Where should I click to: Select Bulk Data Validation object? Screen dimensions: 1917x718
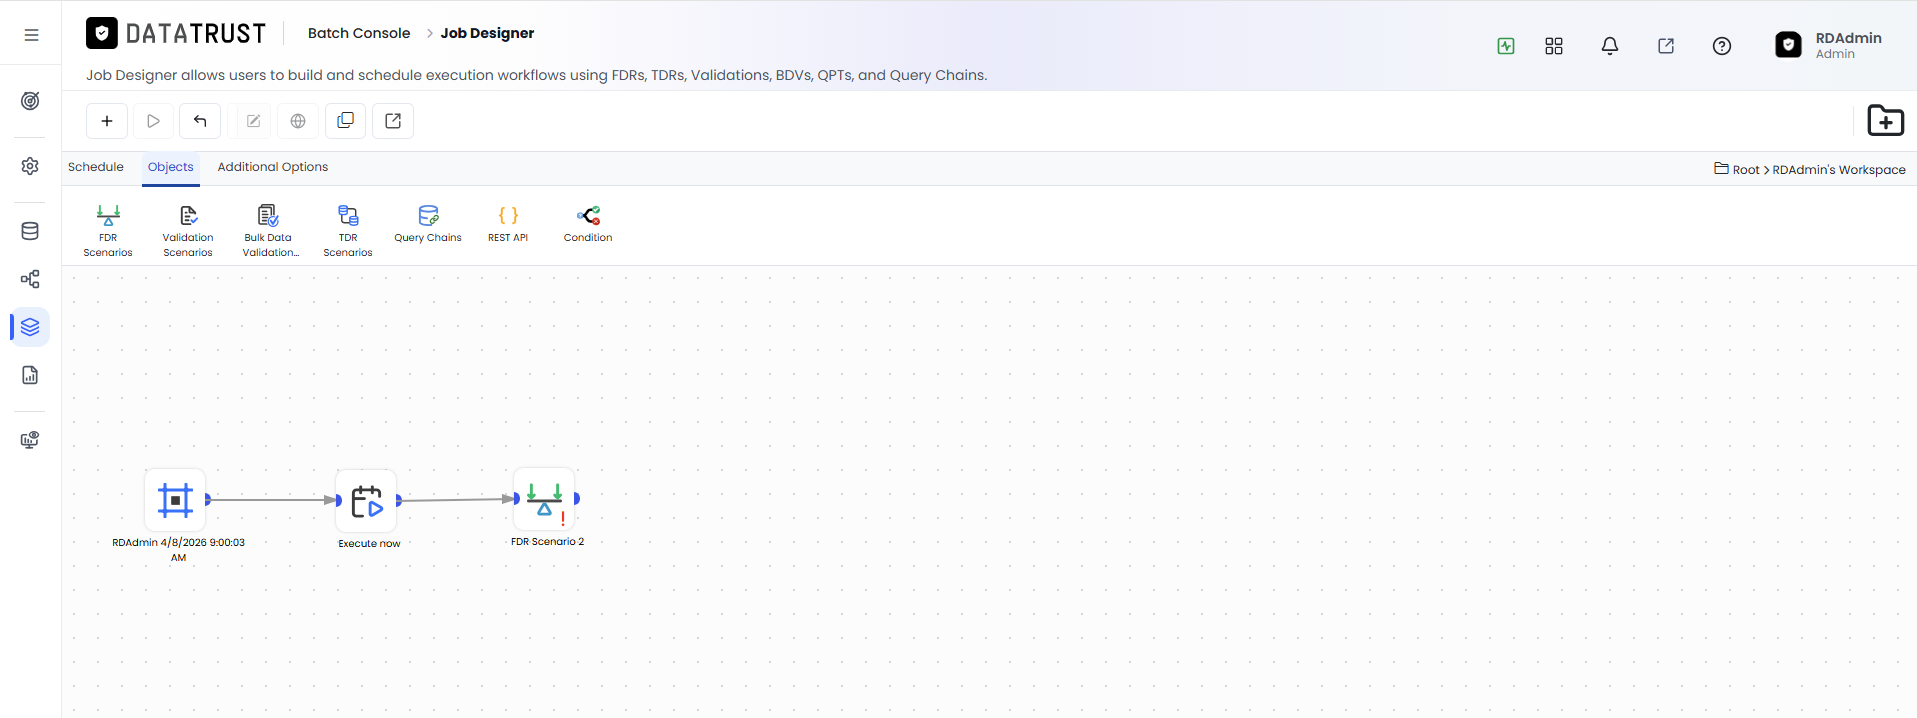tap(269, 231)
